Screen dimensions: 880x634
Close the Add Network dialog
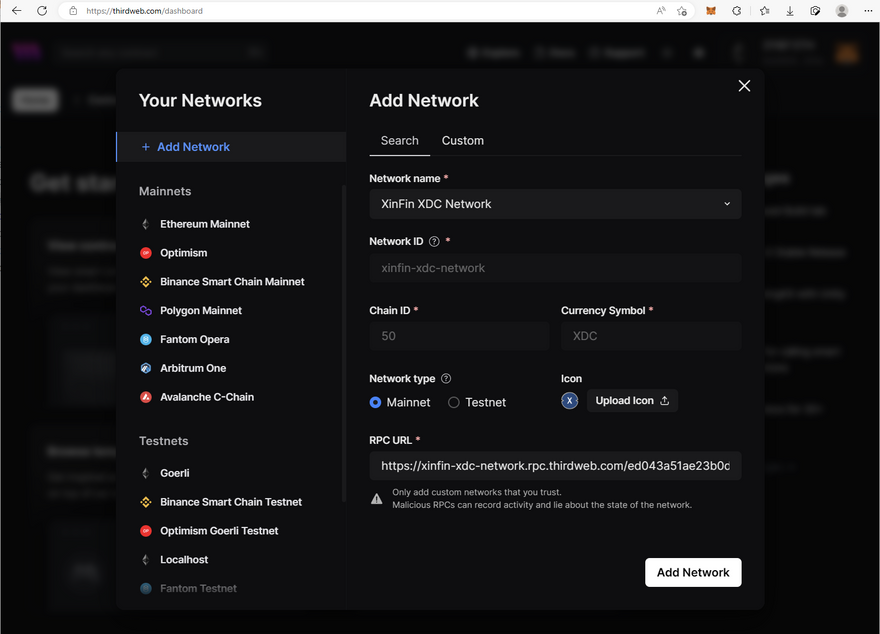[x=744, y=86]
